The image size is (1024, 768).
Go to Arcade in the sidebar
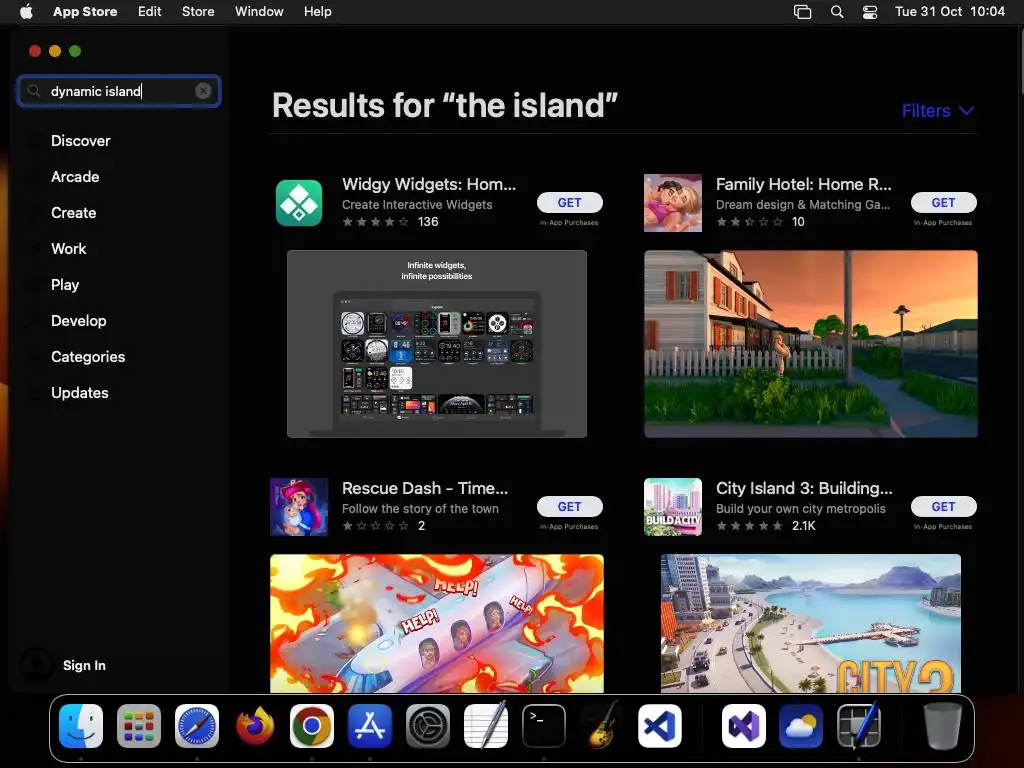(x=75, y=177)
